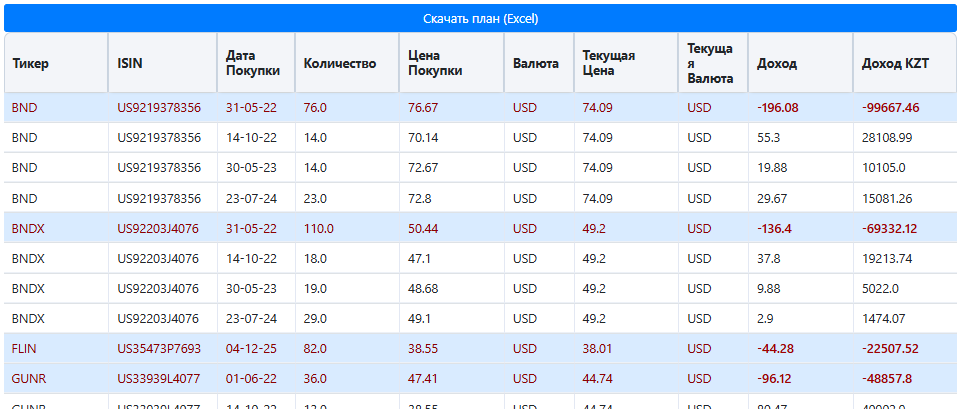Select the highlighted BND ticker row cell

tap(25, 108)
